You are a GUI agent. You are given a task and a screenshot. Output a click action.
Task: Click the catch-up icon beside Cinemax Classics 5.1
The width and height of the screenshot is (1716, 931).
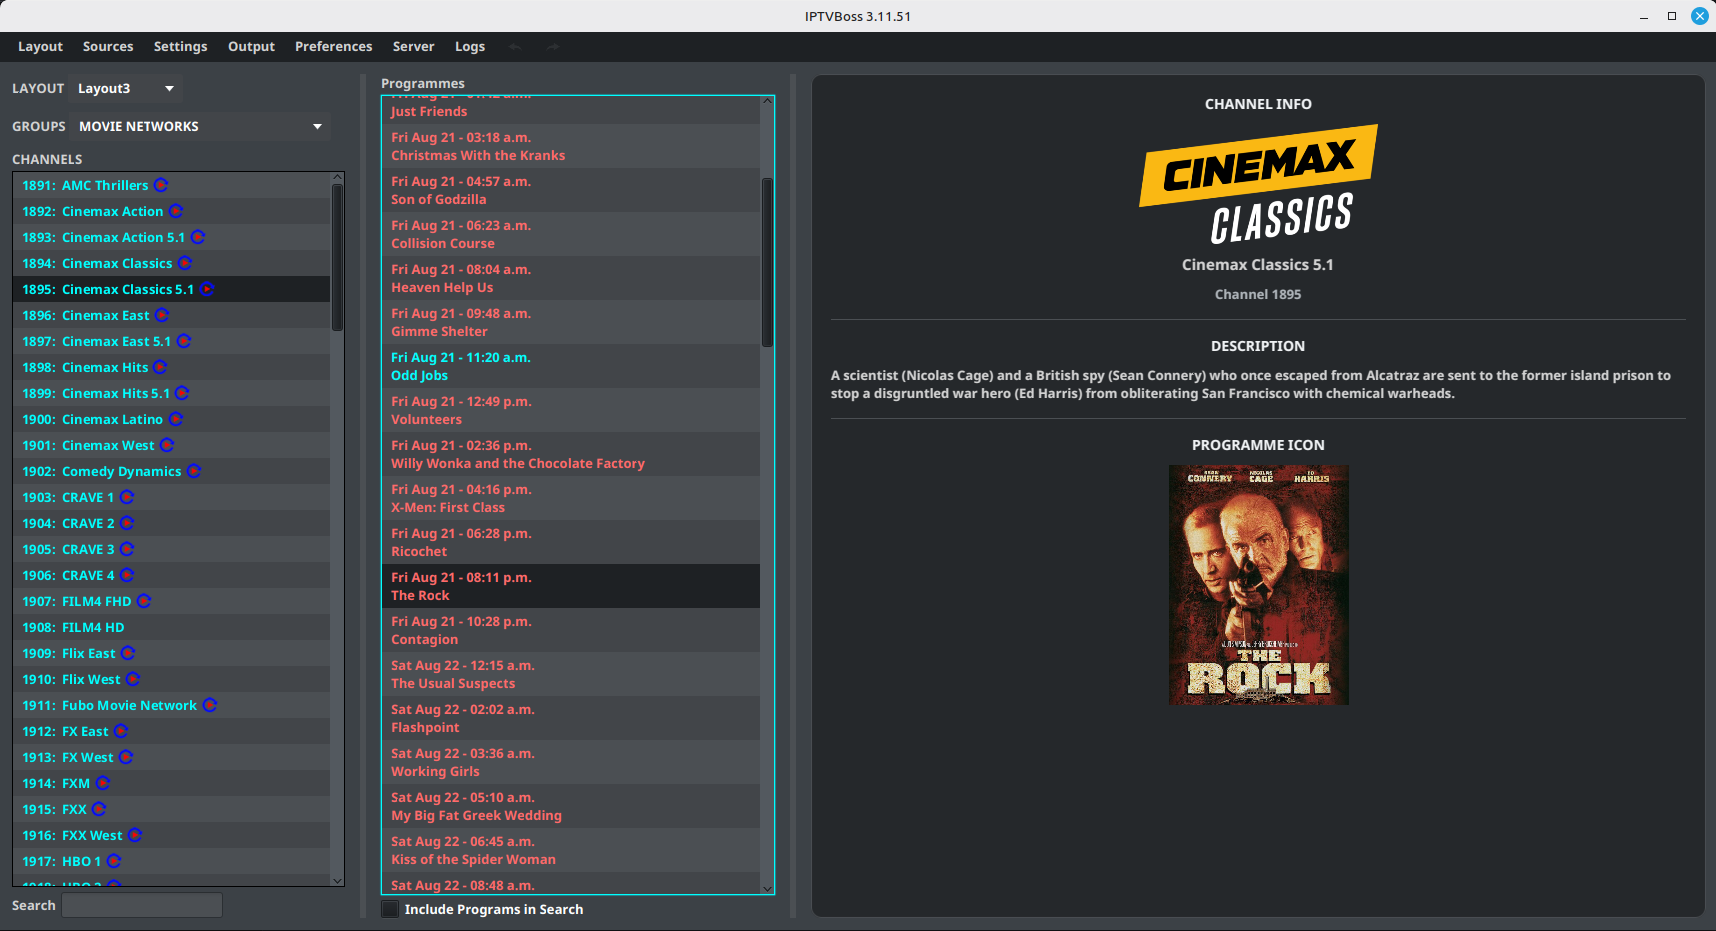coord(207,289)
